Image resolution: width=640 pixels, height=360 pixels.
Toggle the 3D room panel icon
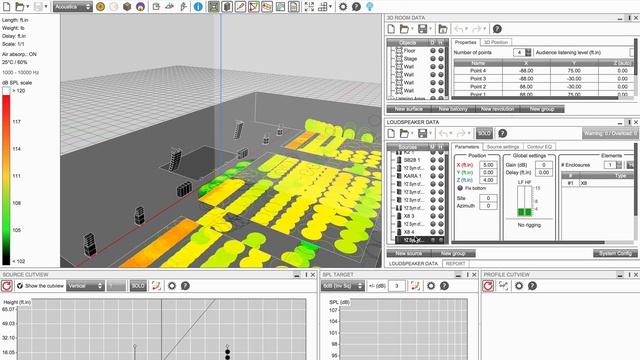(214, 7)
